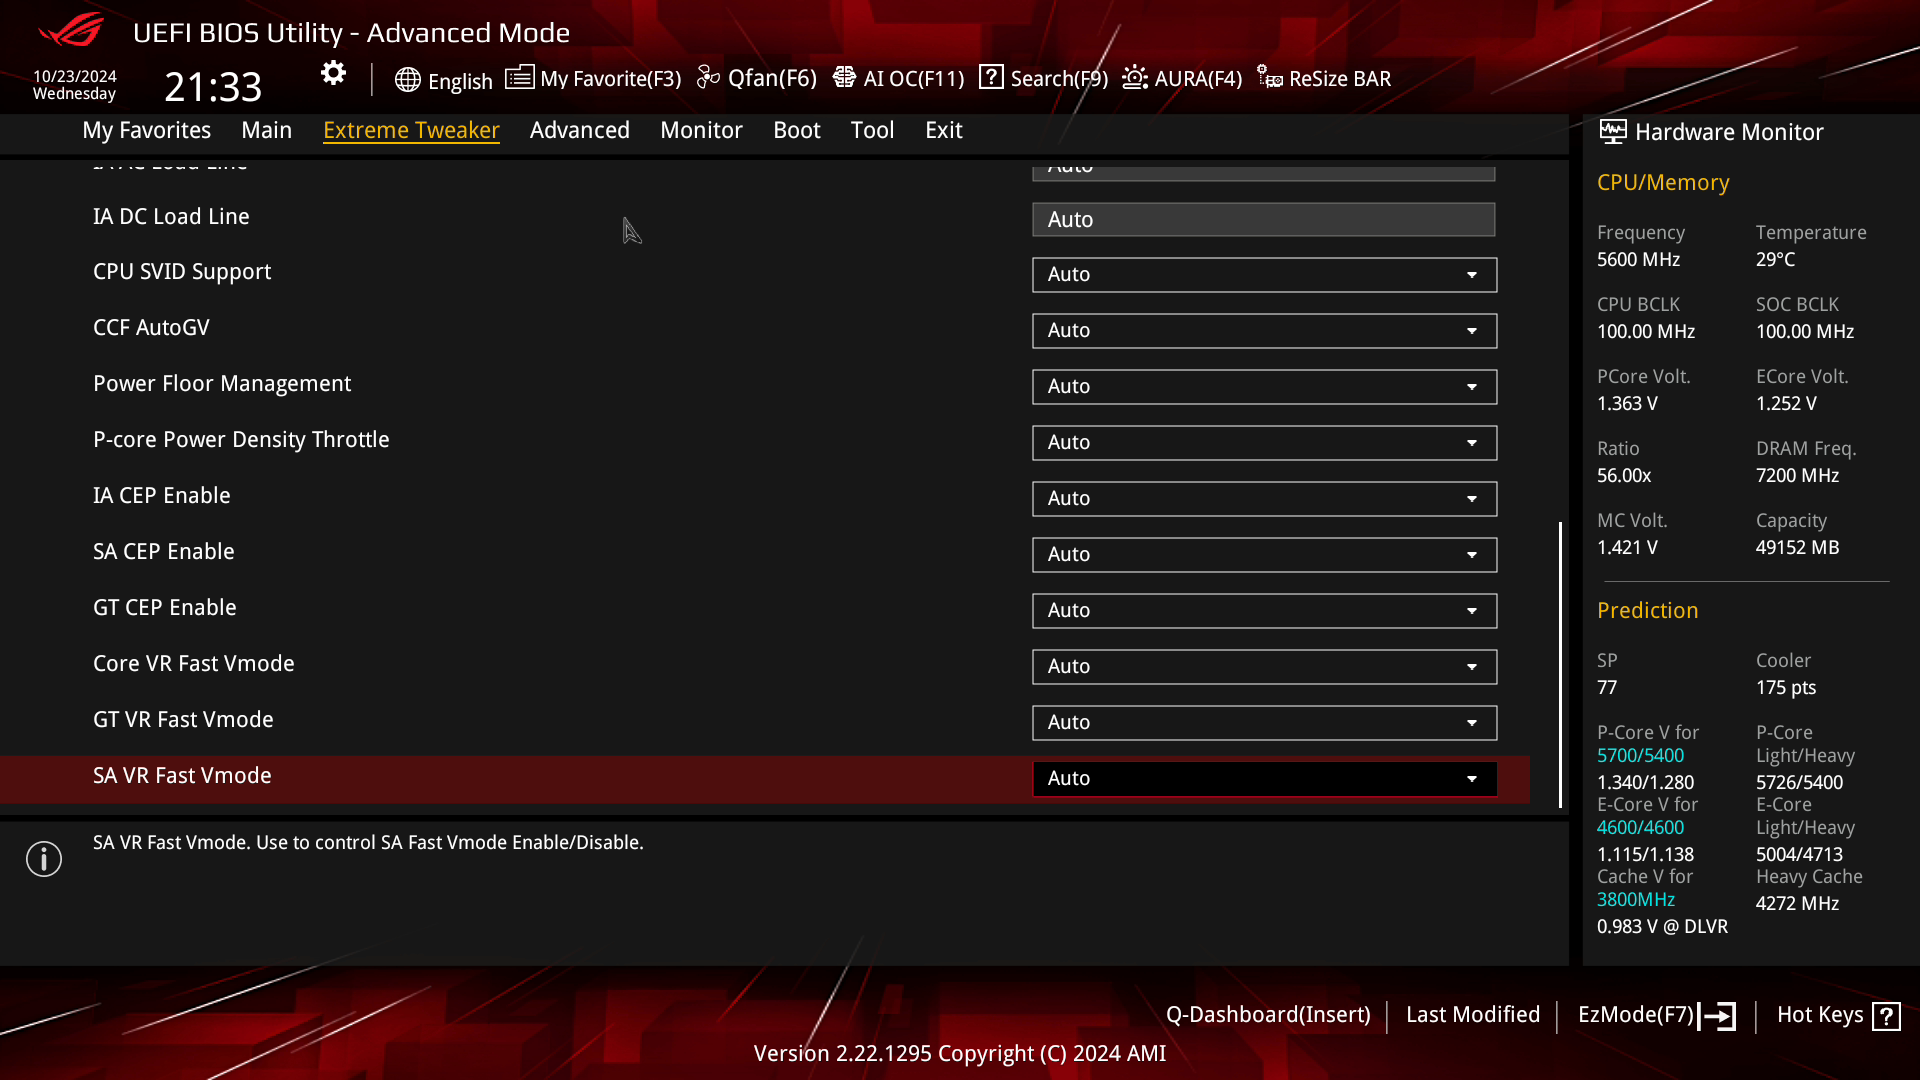Select Advanced menu tab
The height and width of the screenshot is (1080, 1920).
point(579,129)
